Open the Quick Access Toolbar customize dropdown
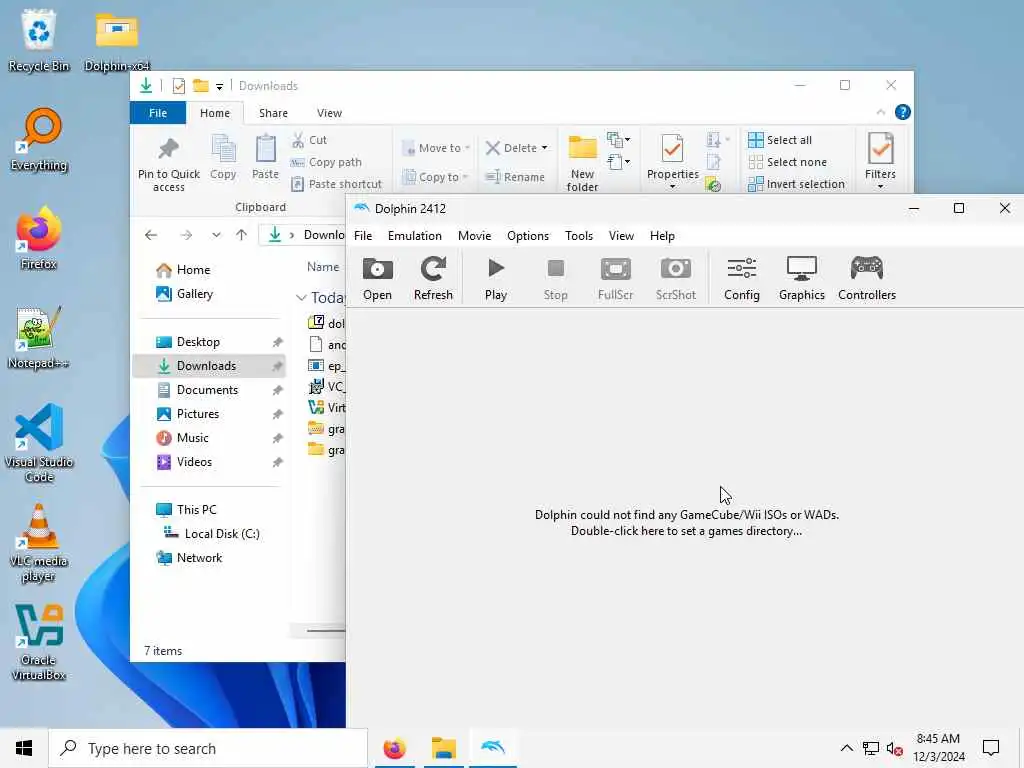This screenshot has height=768, width=1024. tap(219, 86)
